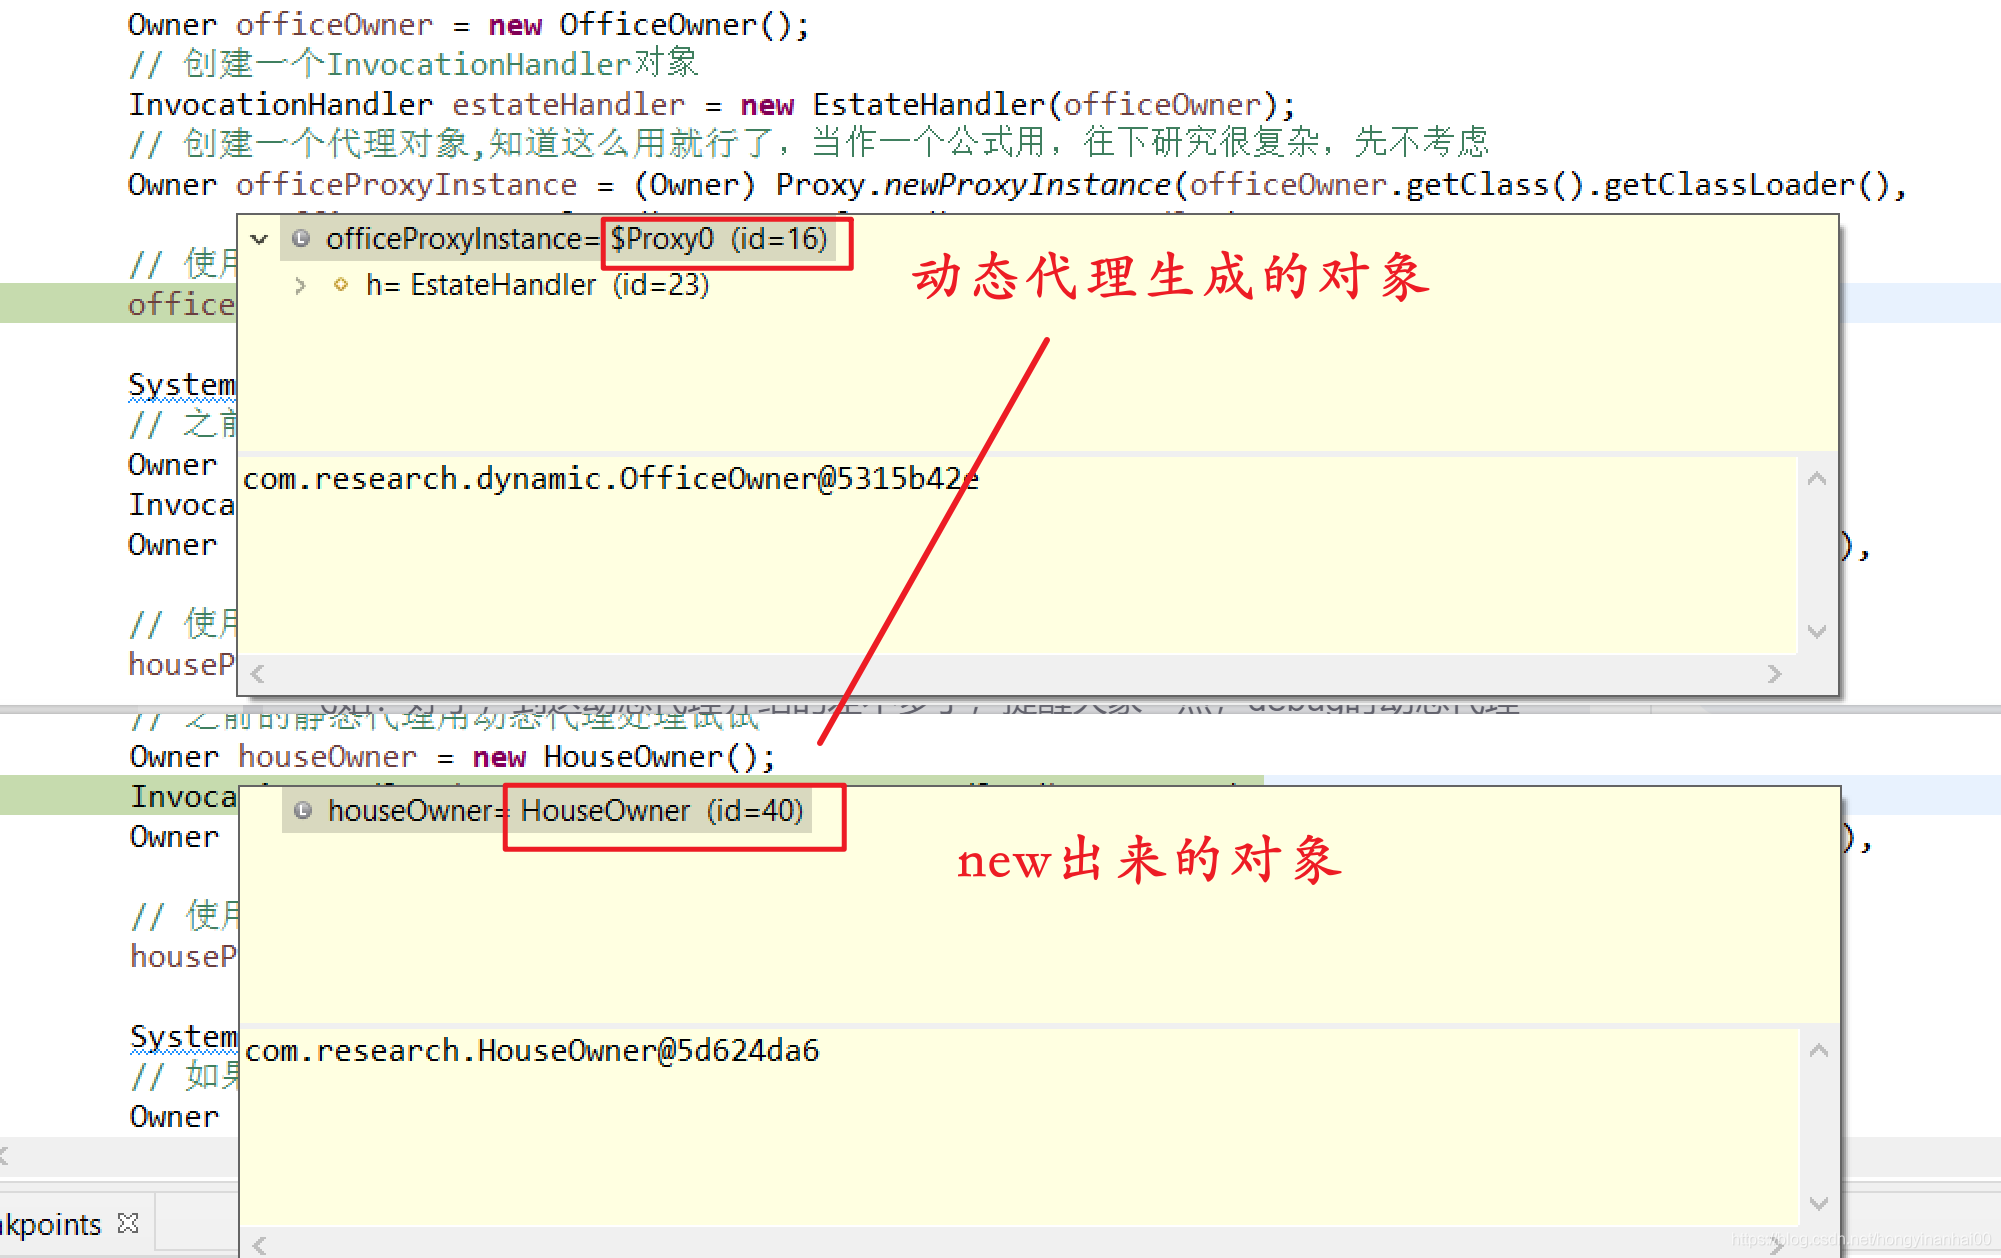Click the com.research.HouseOwner@5d624da6 detail text

pyautogui.click(x=532, y=1051)
